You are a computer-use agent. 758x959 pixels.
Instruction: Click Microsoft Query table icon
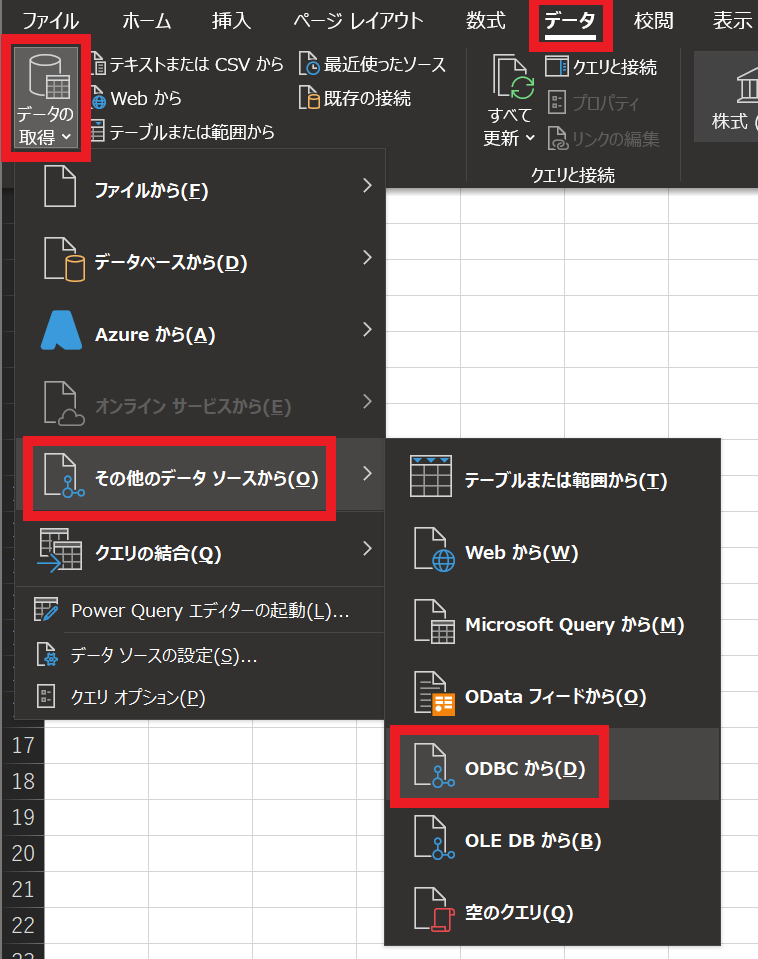point(434,621)
